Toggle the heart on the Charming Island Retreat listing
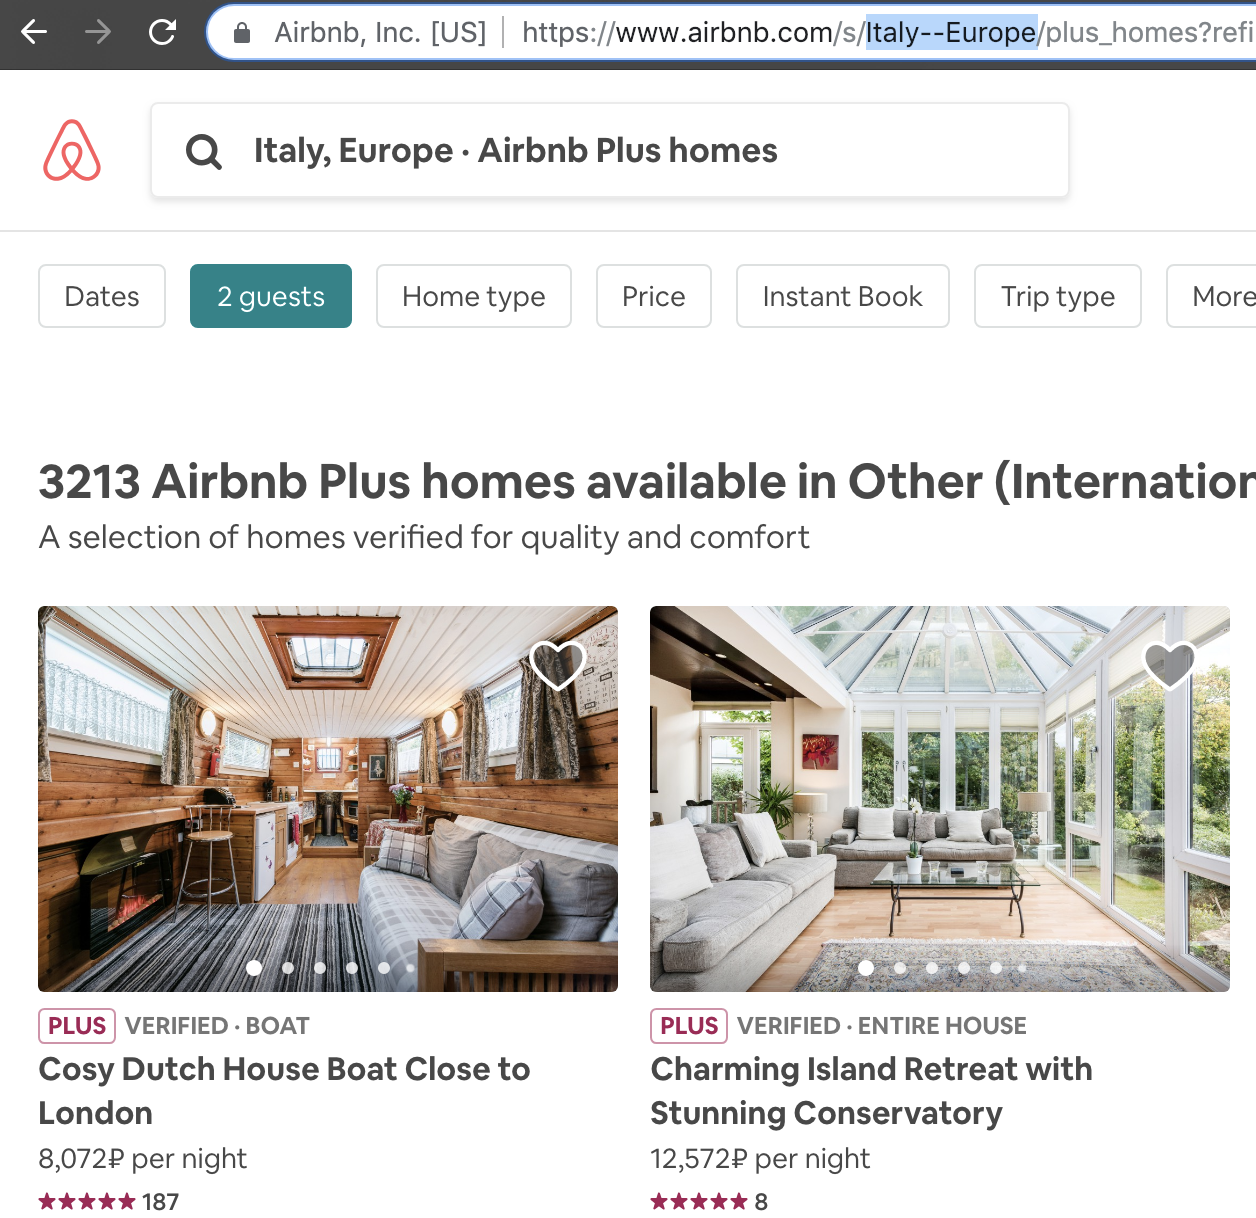 coord(1169,664)
